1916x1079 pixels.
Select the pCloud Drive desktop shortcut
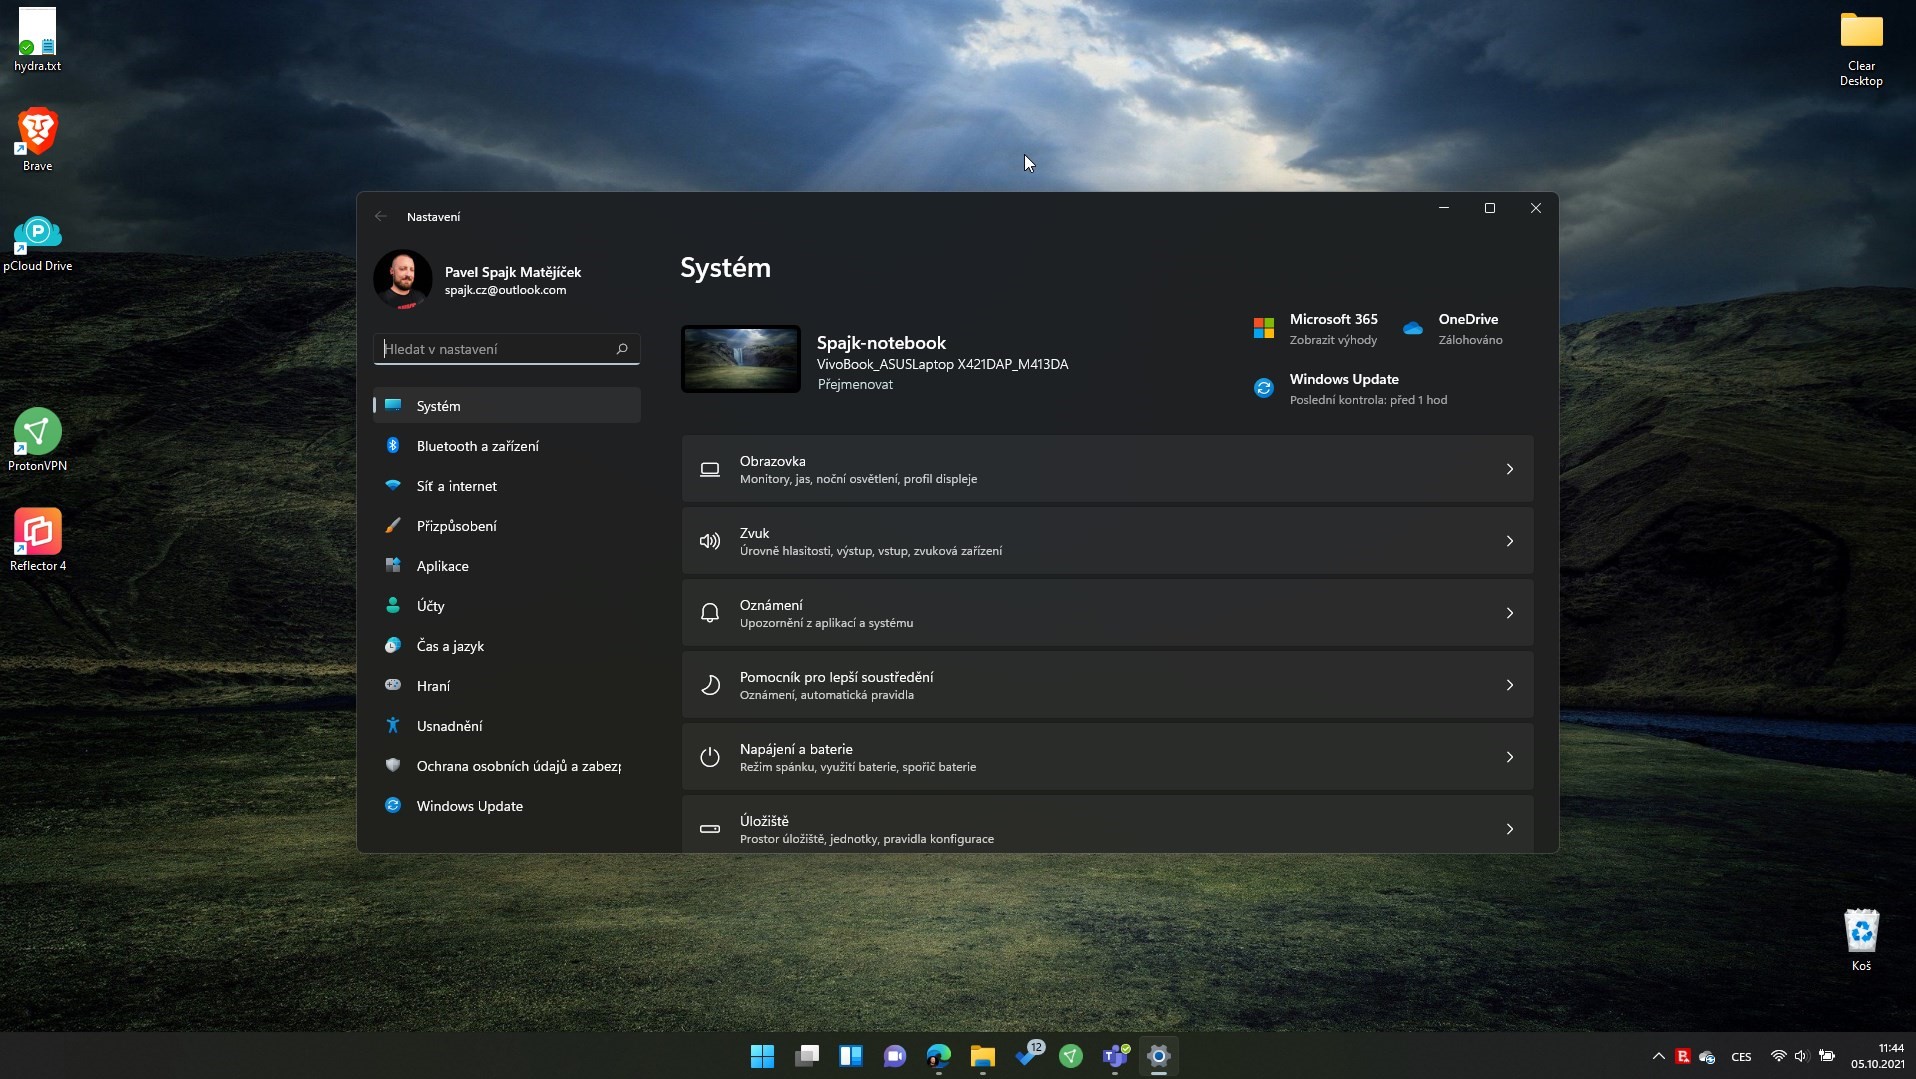[x=38, y=243]
